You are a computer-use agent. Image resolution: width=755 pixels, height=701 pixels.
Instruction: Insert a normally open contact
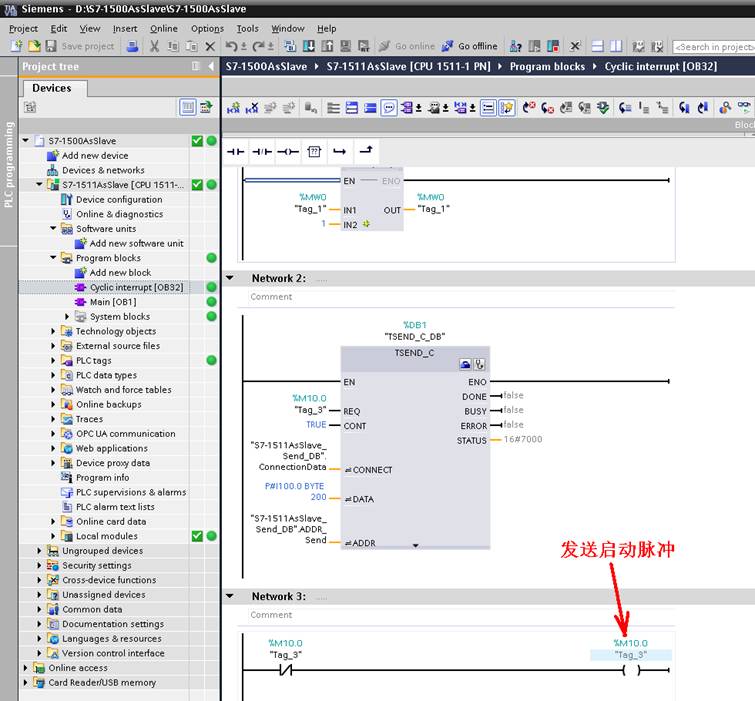tap(235, 152)
